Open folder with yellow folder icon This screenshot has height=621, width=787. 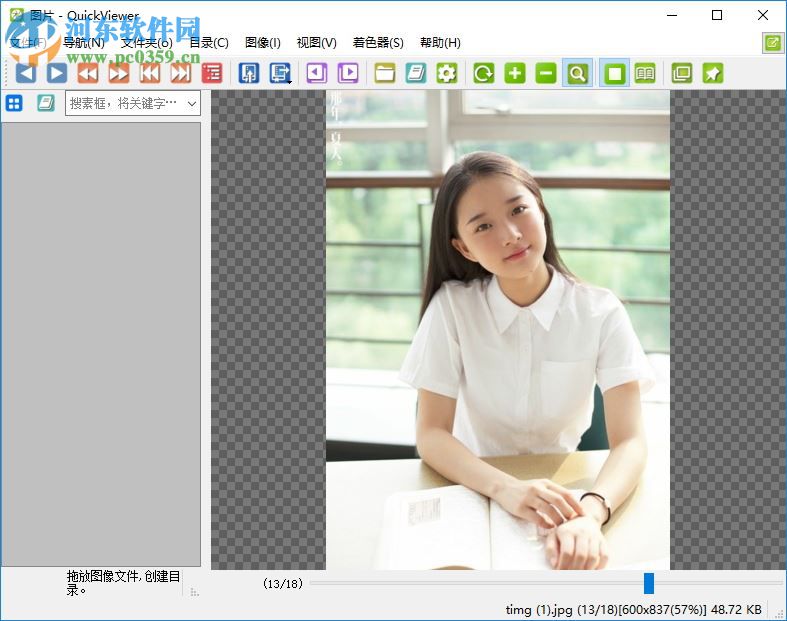(385, 74)
